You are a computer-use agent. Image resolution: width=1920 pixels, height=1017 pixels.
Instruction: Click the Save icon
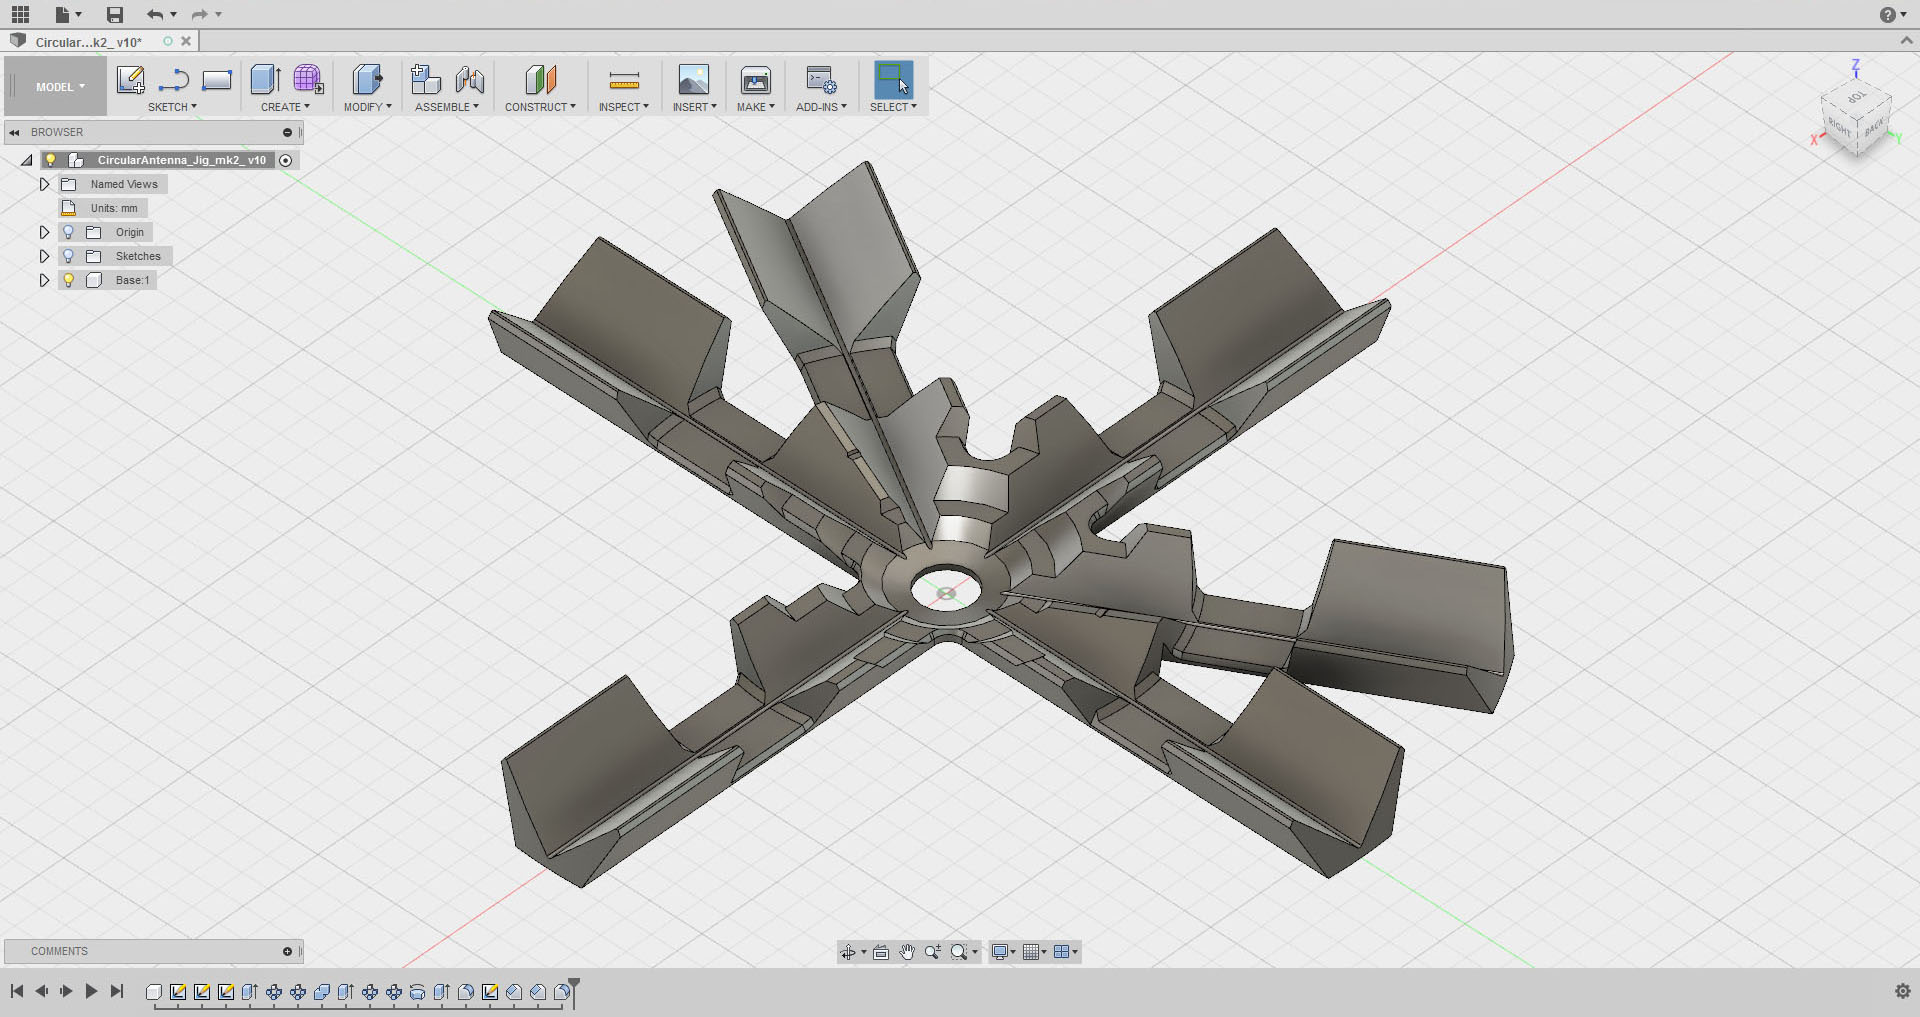pos(115,14)
